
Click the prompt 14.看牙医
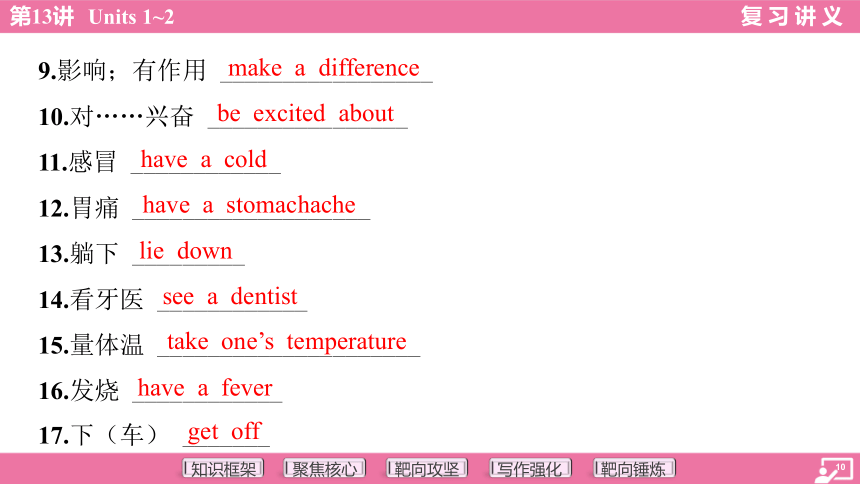90,299
